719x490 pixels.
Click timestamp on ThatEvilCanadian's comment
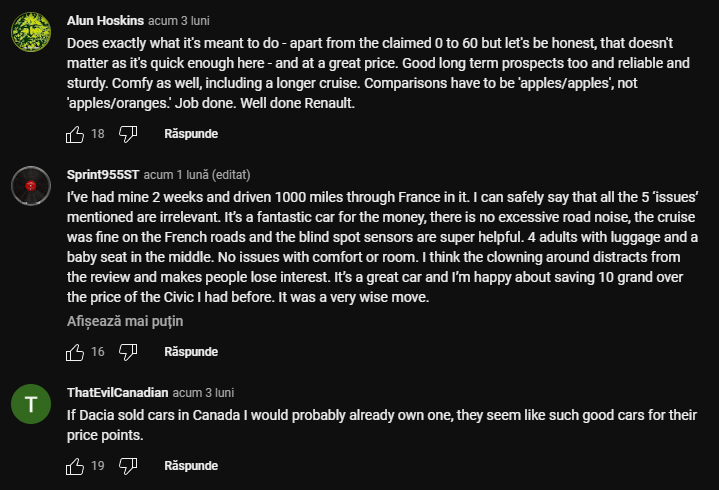pos(203,392)
